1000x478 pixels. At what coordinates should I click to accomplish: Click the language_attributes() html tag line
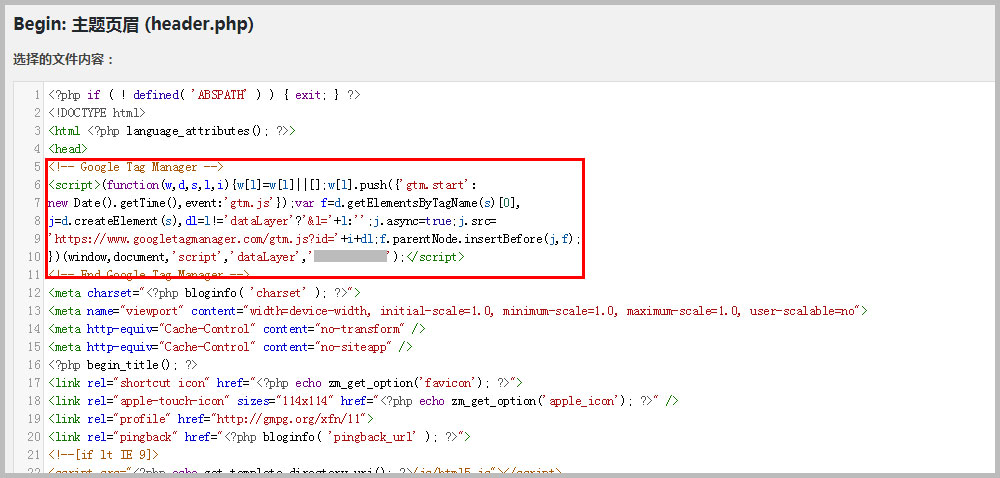[x=171, y=131]
